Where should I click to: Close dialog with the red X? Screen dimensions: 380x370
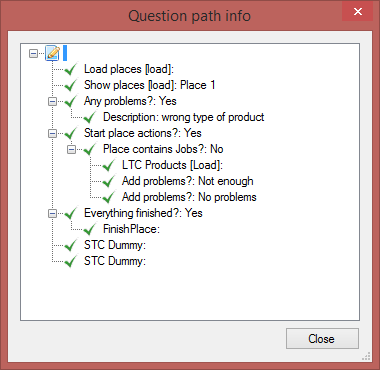357,12
